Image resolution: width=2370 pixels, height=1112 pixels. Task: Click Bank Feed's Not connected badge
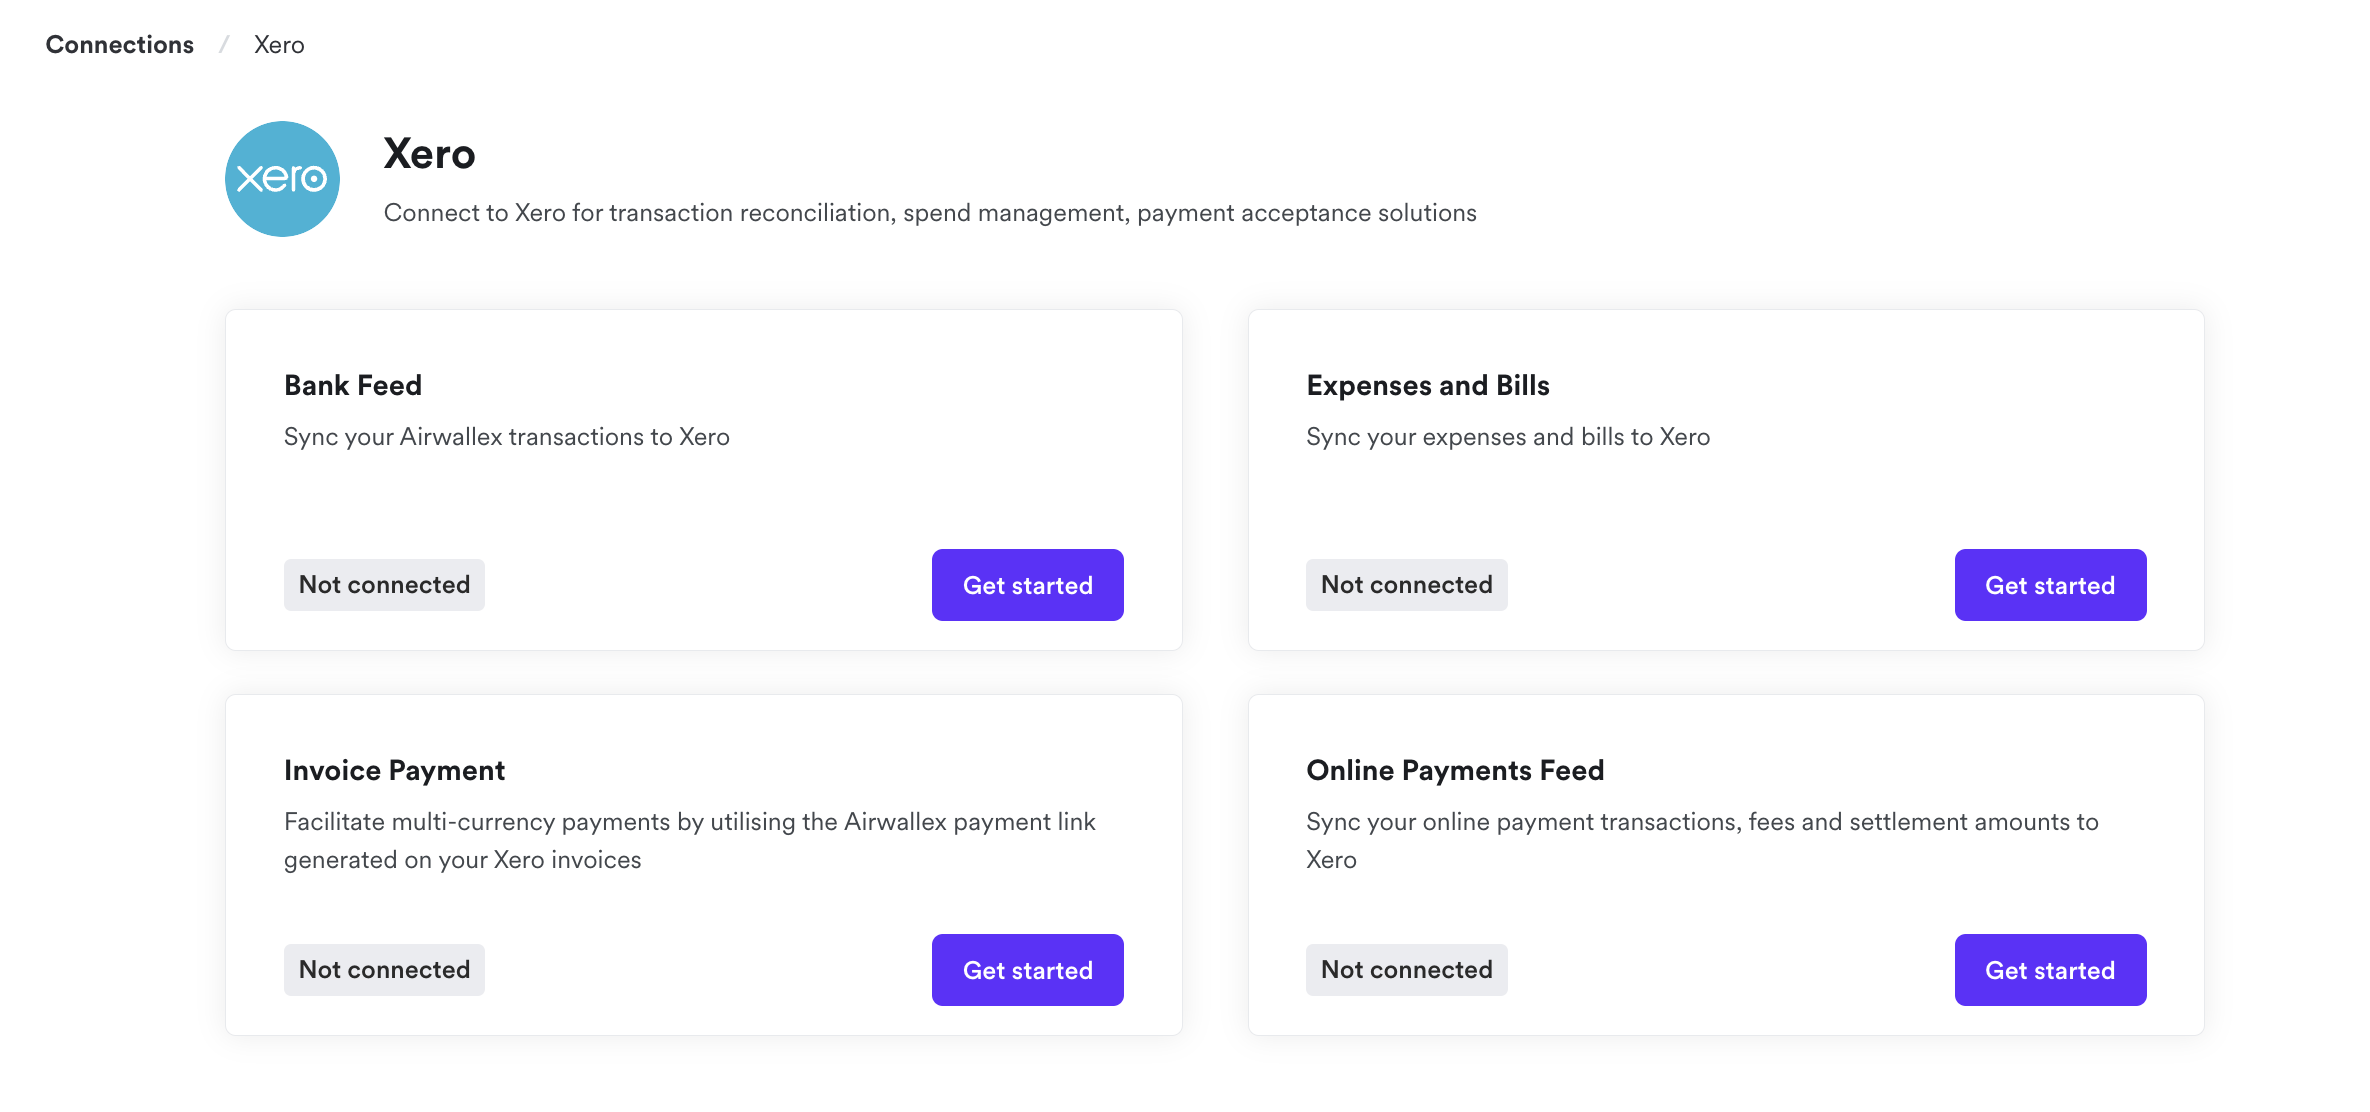[x=384, y=585]
